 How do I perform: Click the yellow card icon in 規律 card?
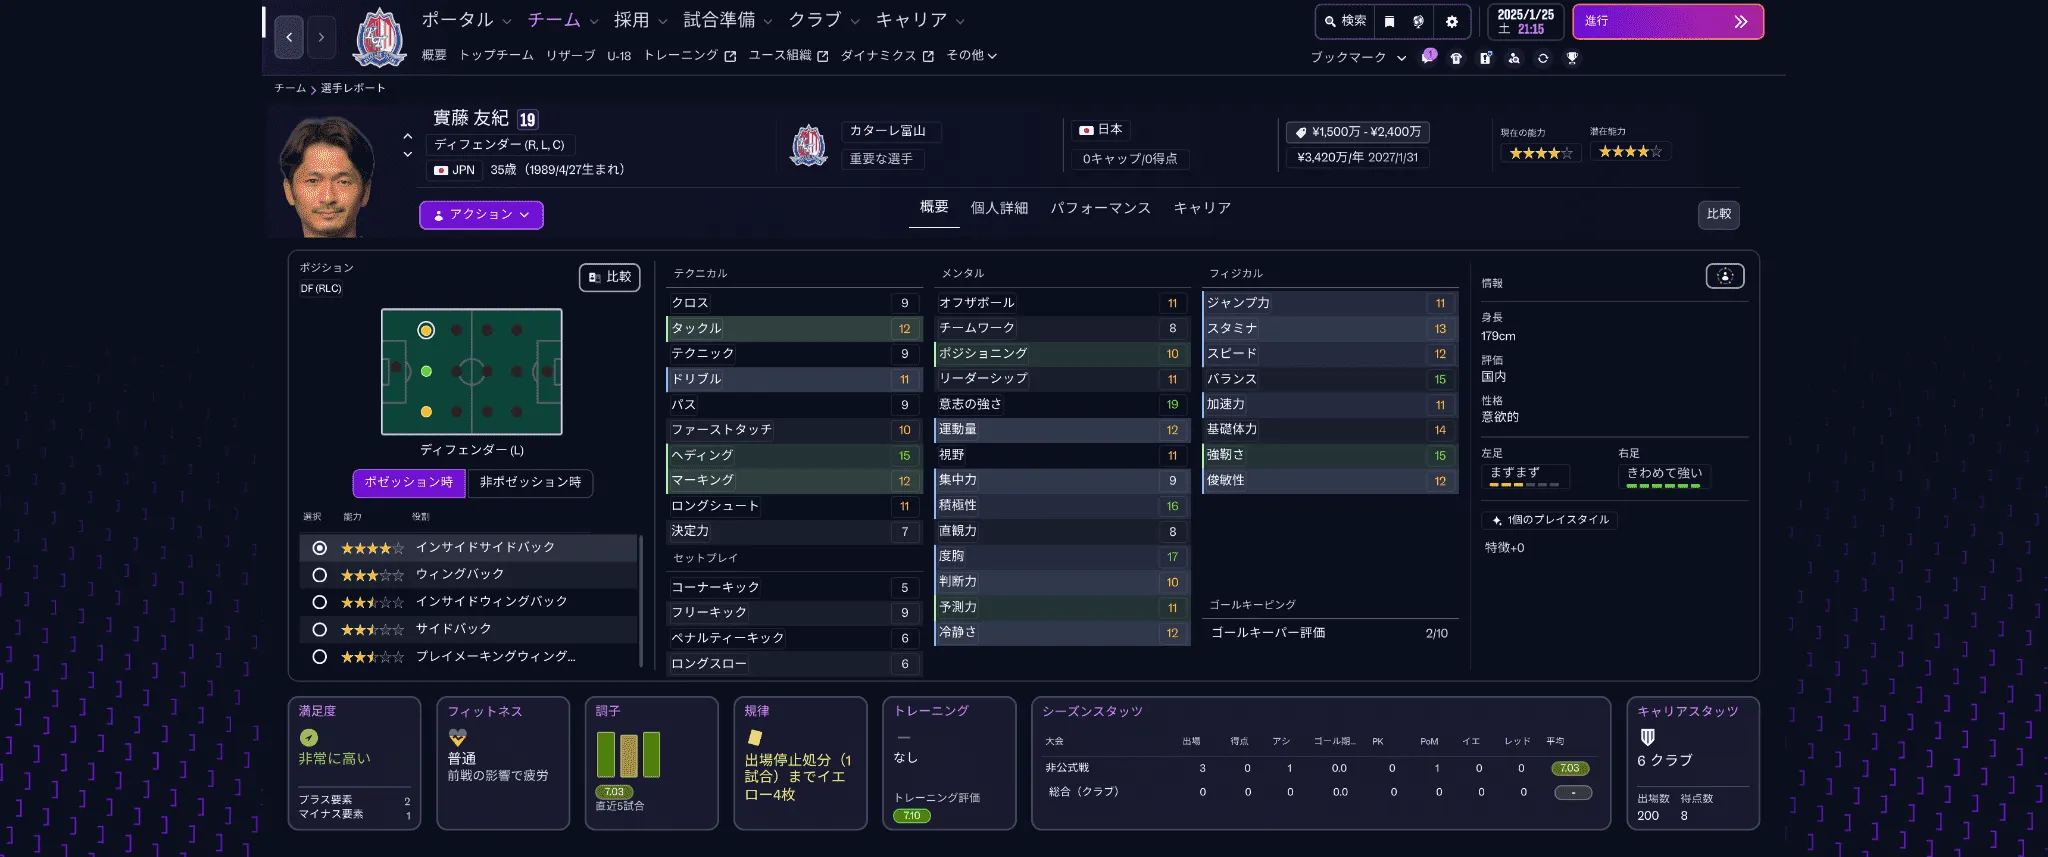click(755, 737)
